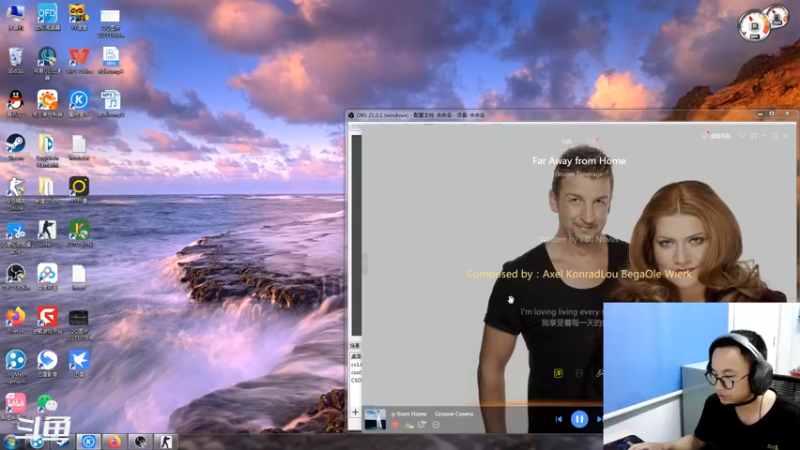Pause the playing song

(x=579, y=419)
